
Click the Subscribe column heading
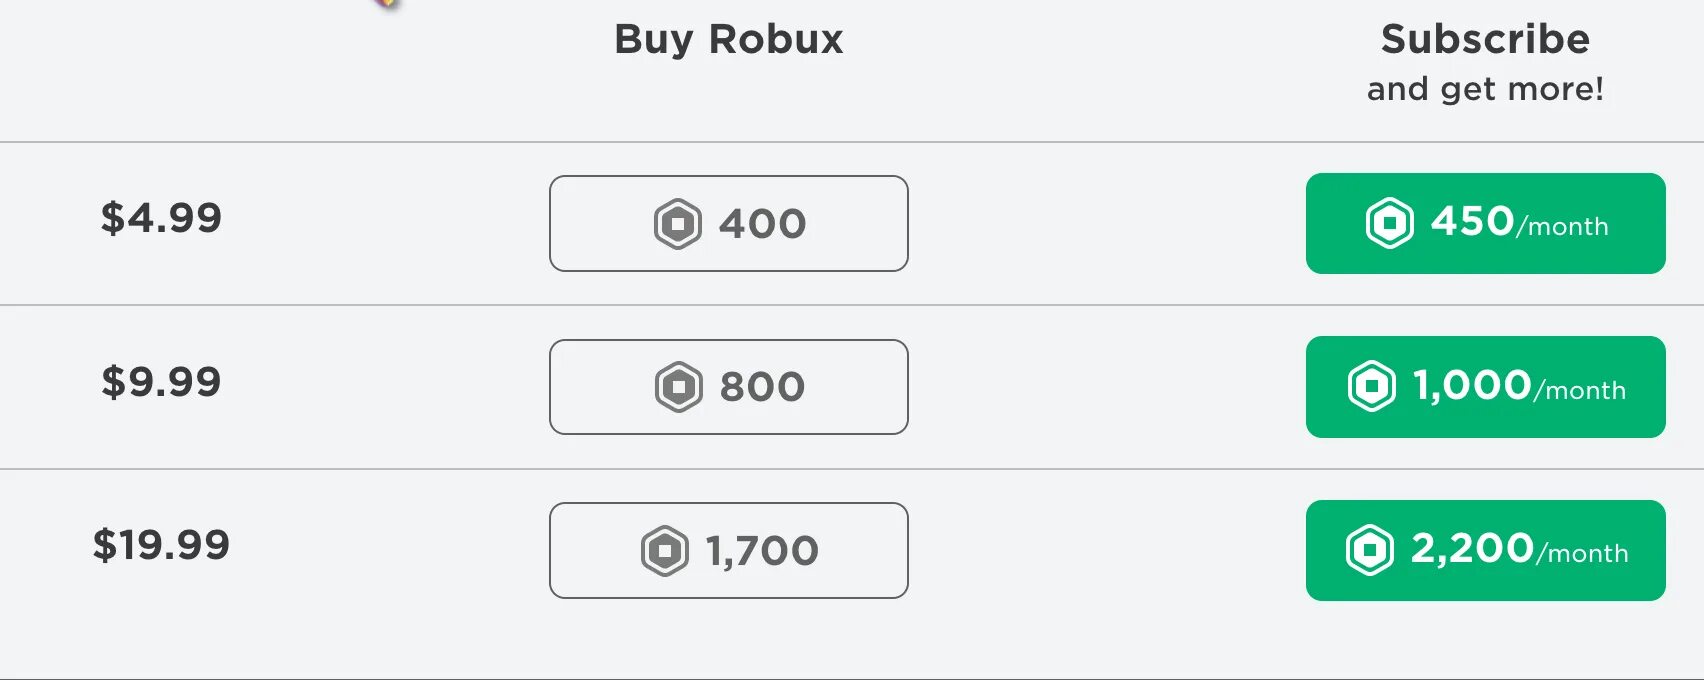point(1485,39)
